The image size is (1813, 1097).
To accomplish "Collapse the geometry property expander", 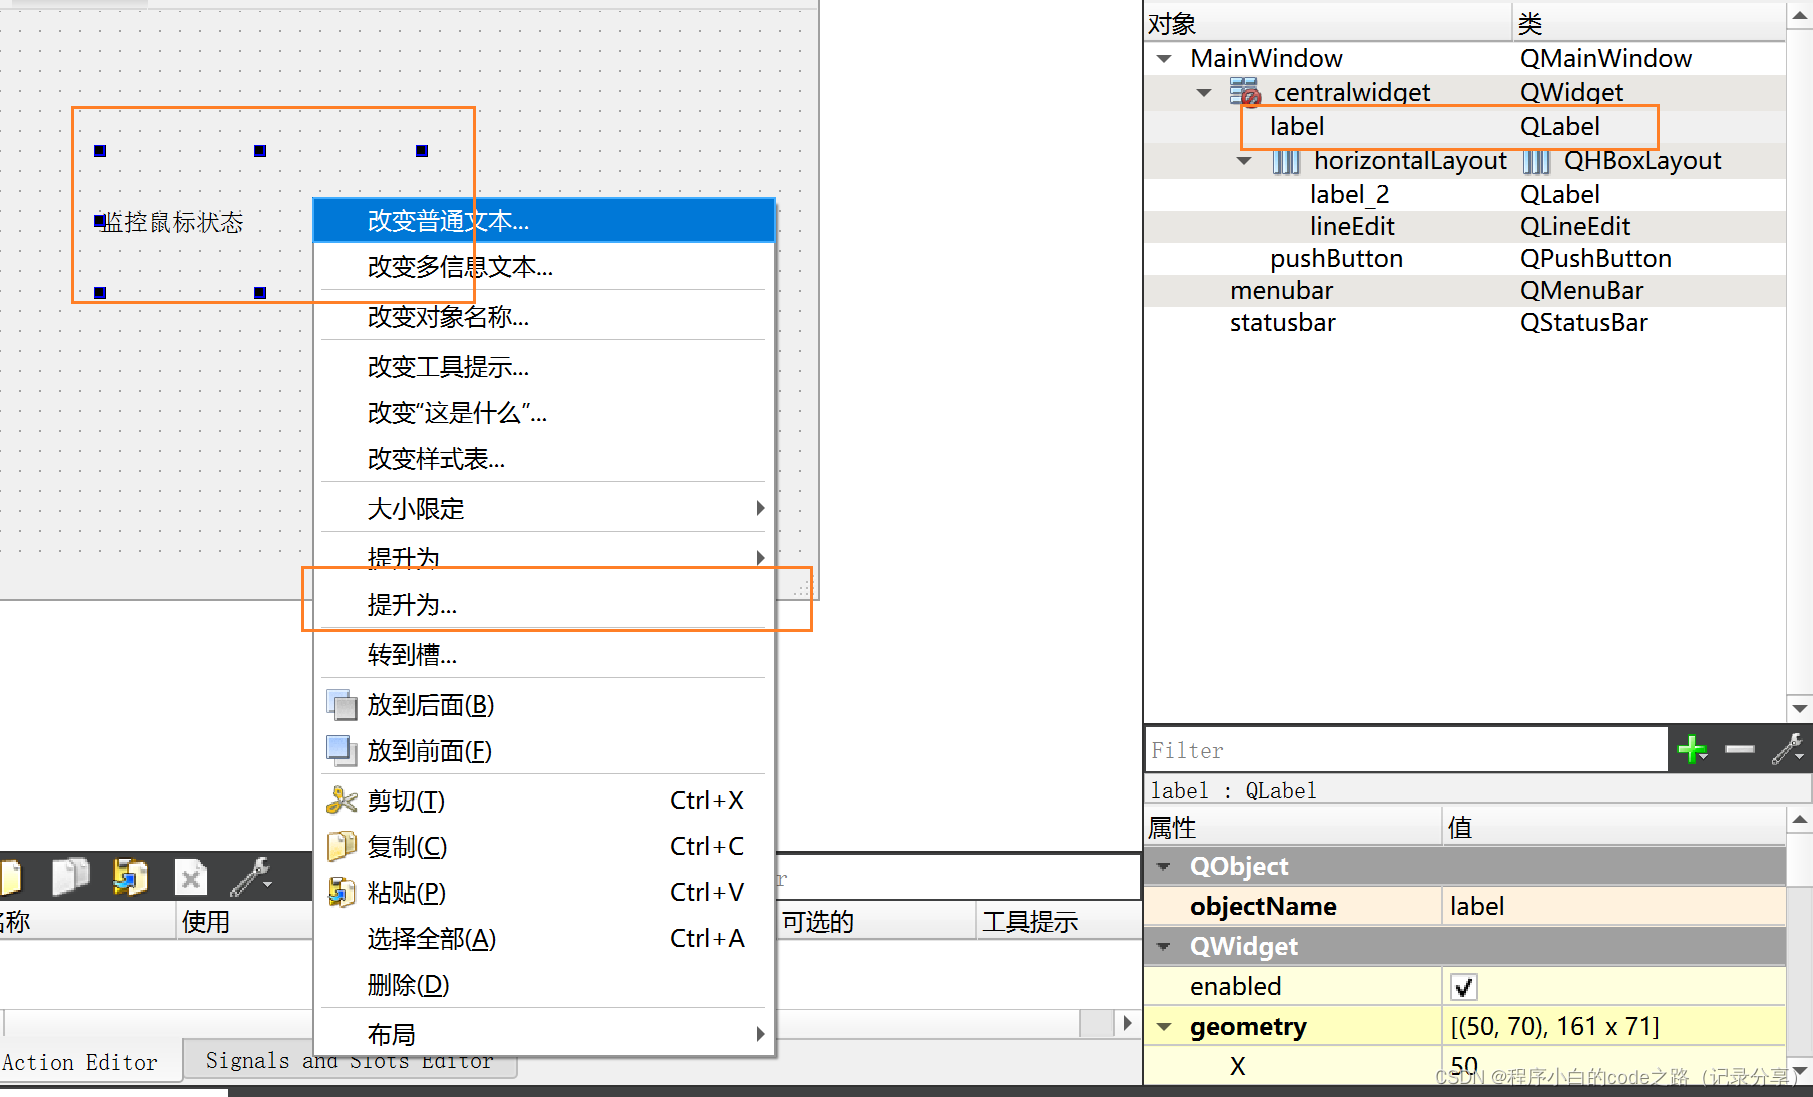I will [x=1164, y=1026].
